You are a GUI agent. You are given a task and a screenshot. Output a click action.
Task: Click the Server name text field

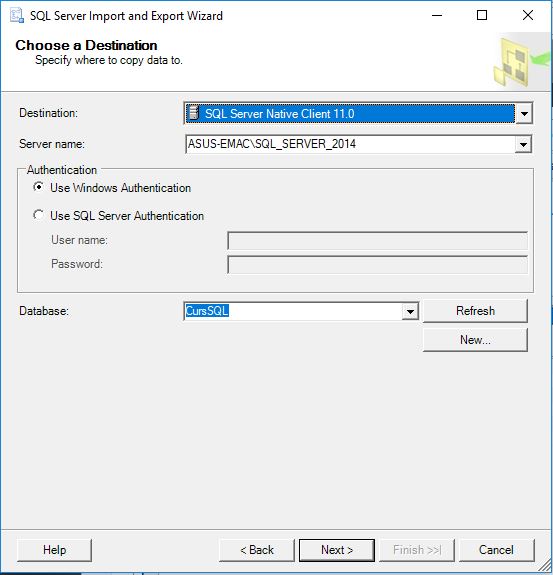(x=351, y=144)
